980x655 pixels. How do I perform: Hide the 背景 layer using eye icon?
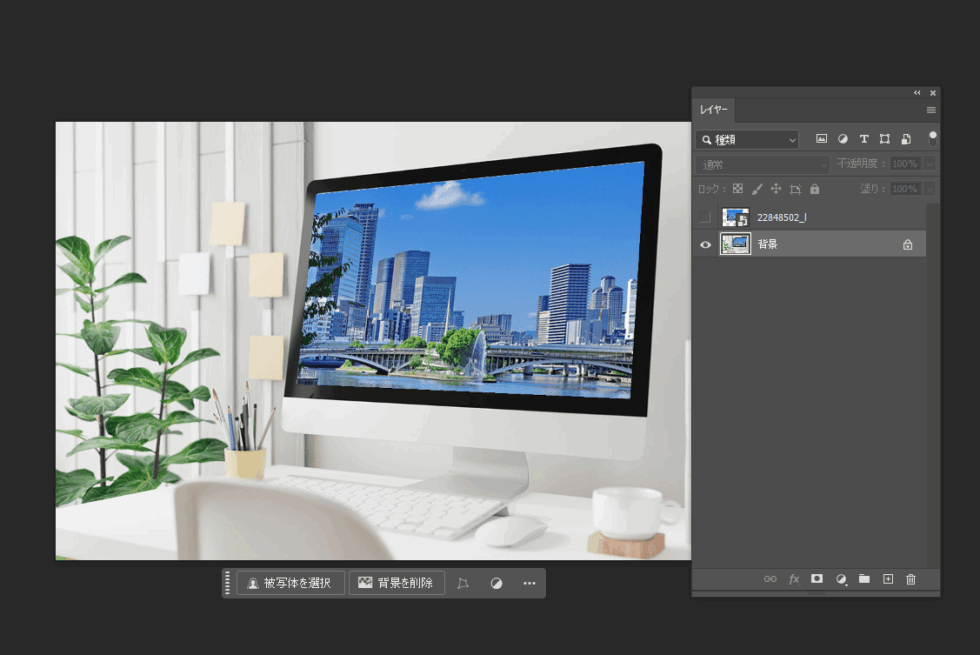(705, 244)
